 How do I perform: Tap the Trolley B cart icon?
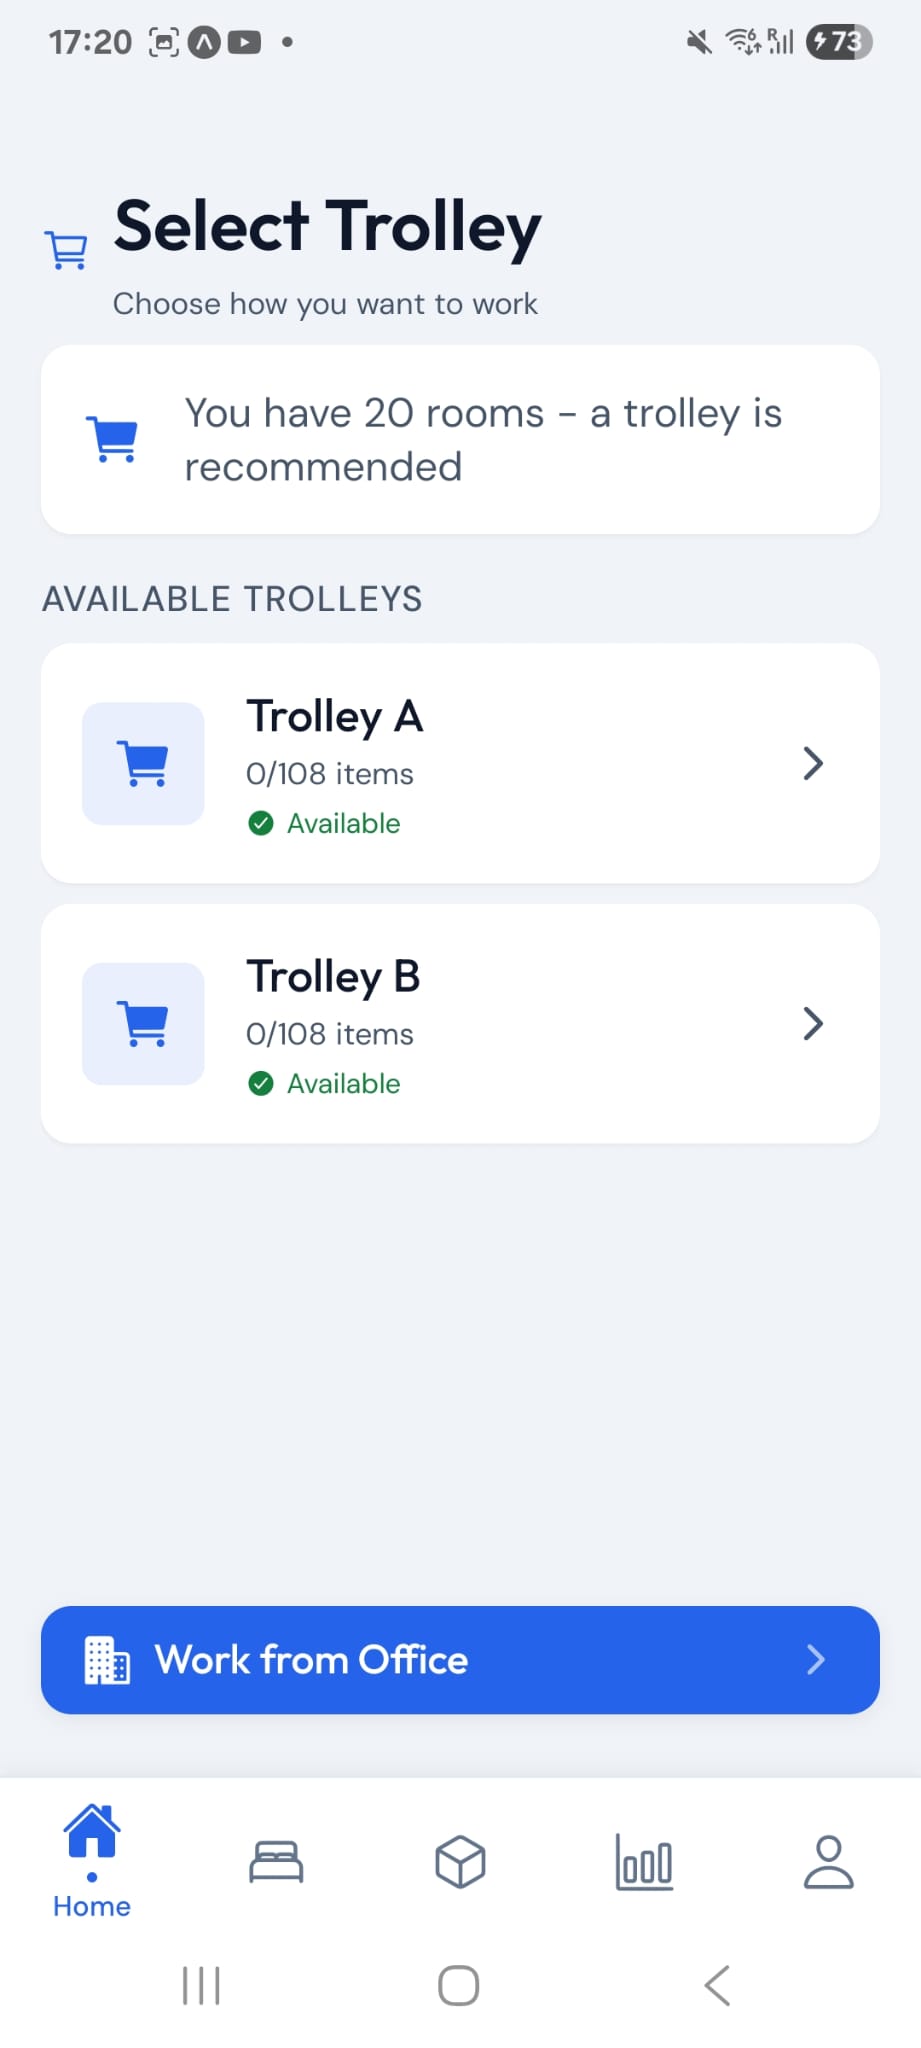143,1024
